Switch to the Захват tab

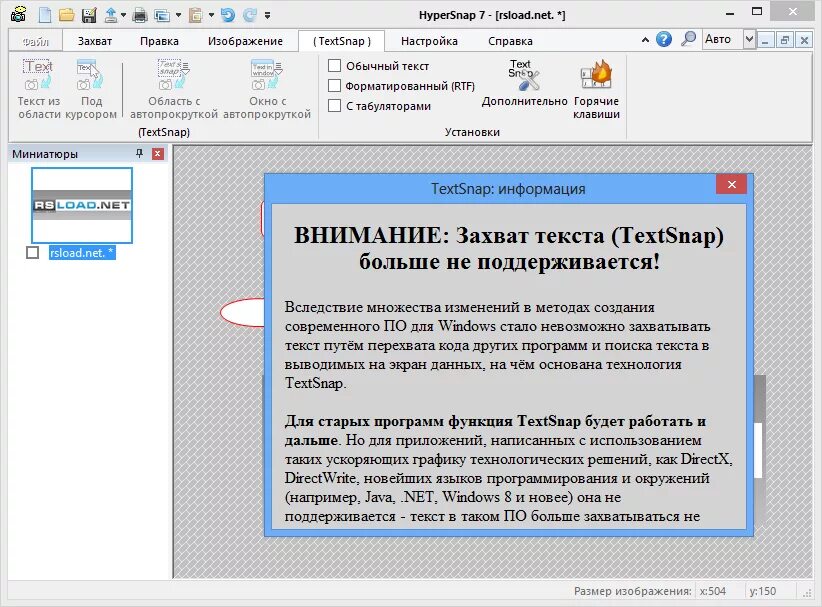(x=95, y=41)
